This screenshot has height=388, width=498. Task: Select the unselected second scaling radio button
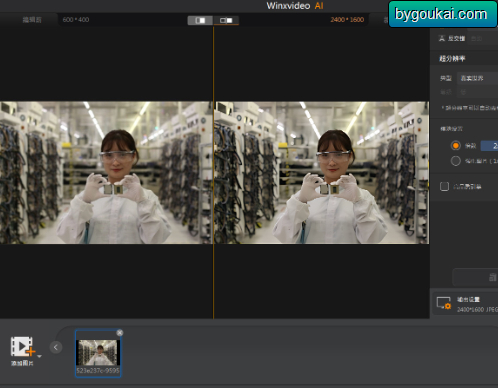(x=456, y=161)
